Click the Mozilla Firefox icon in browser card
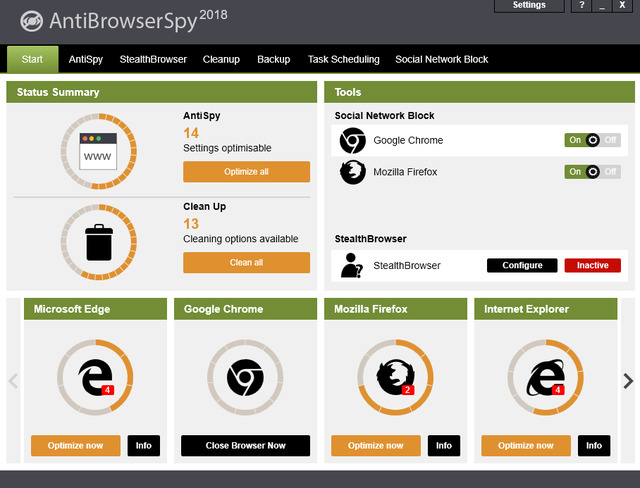640x488 pixels. (x=395, y=376)
